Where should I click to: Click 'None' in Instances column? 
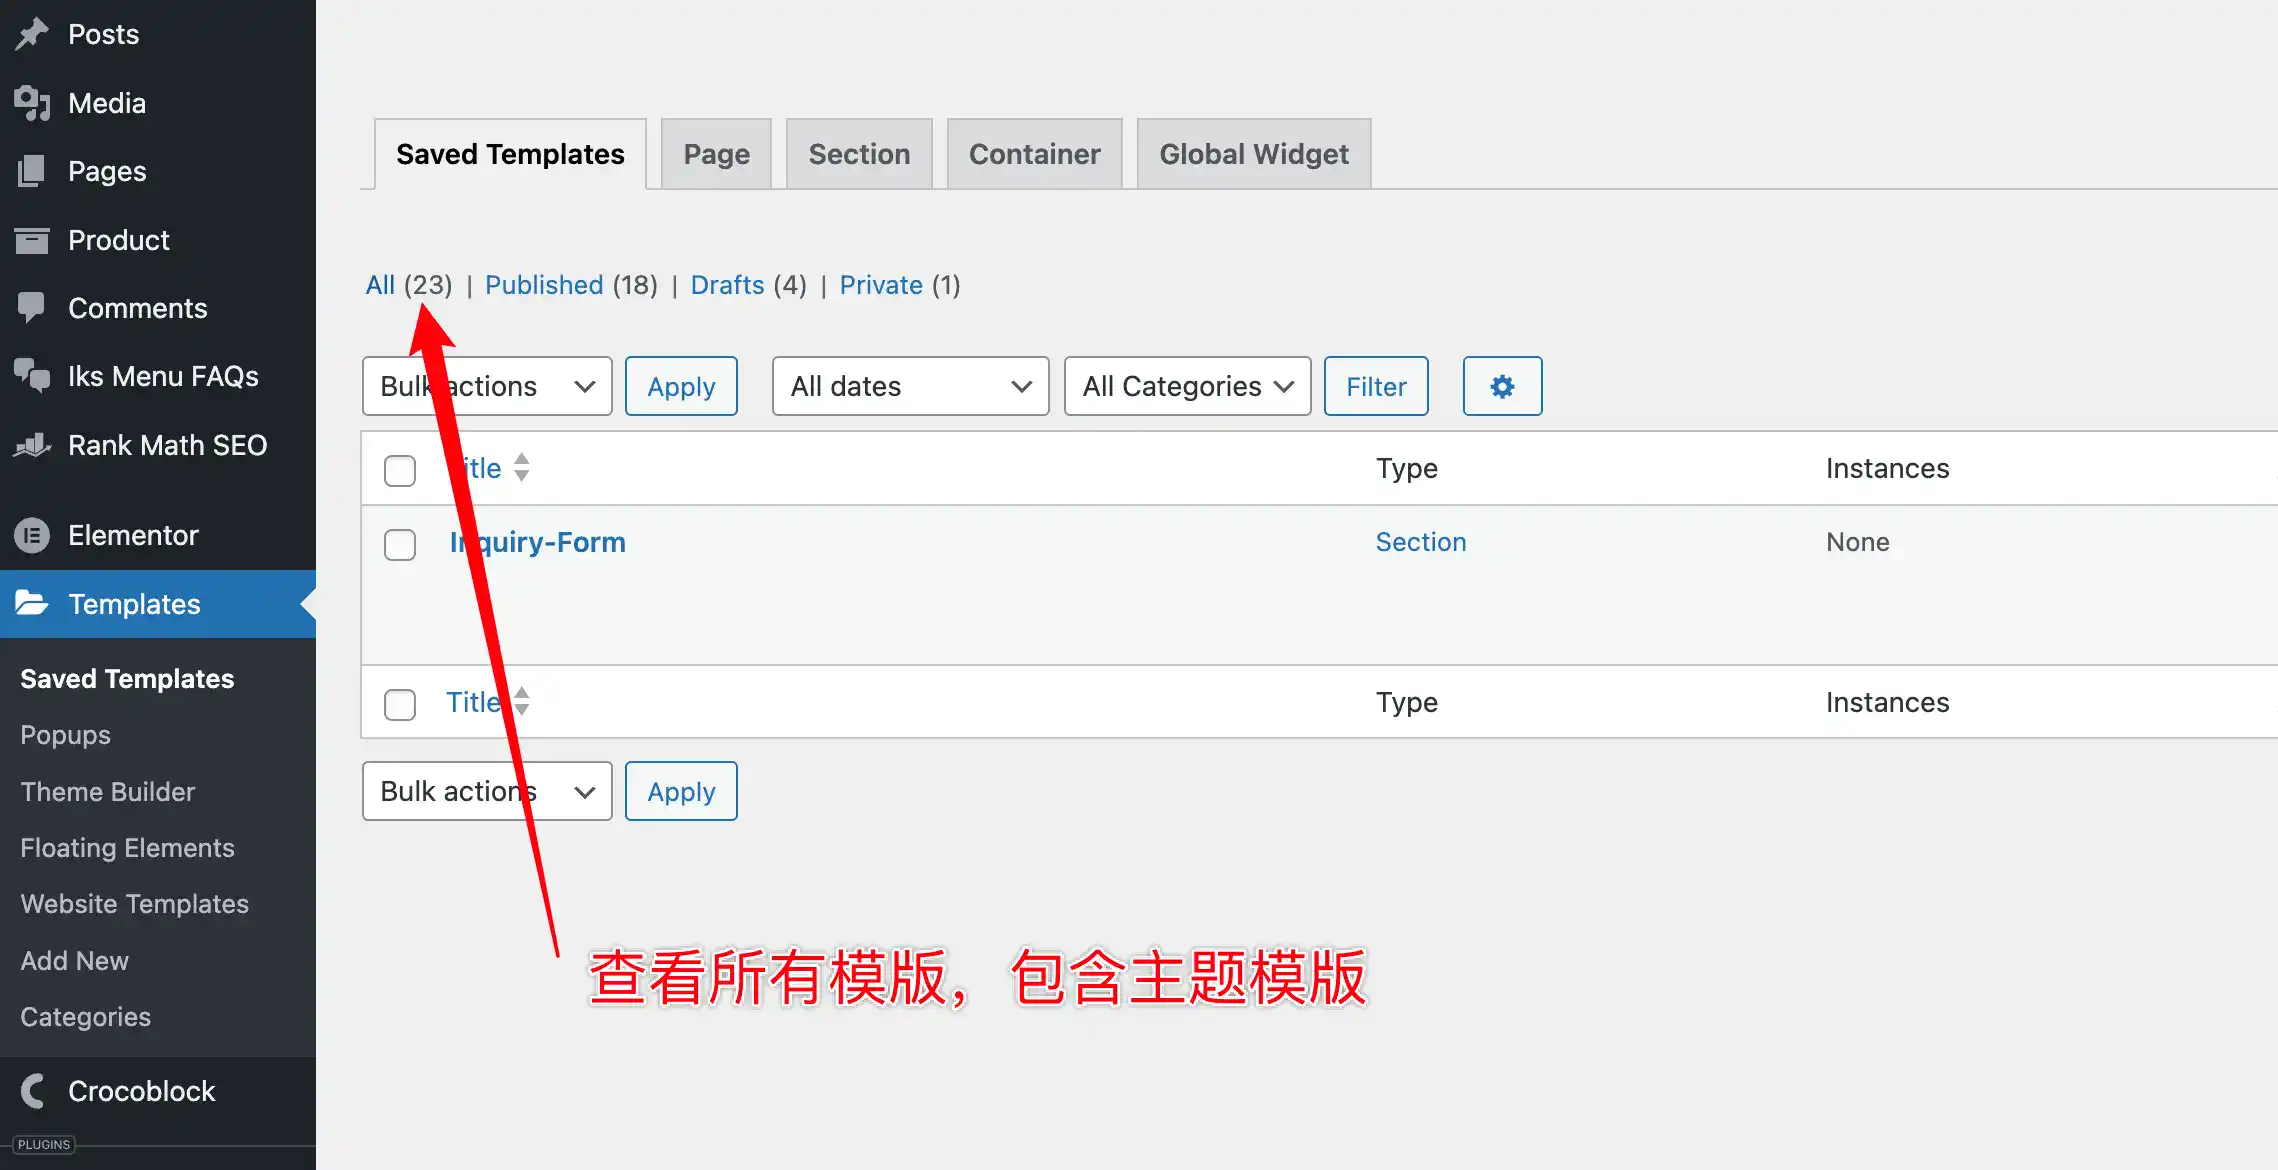1858,542
